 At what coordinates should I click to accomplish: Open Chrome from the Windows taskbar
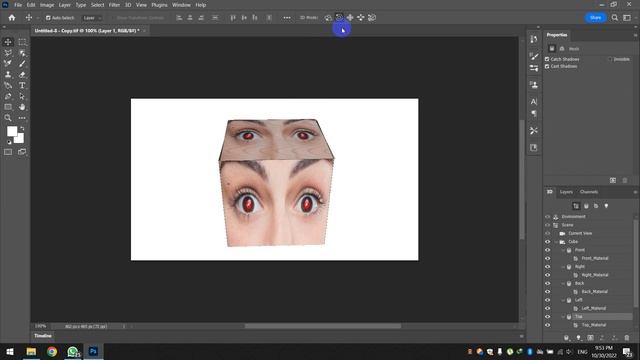52,351
